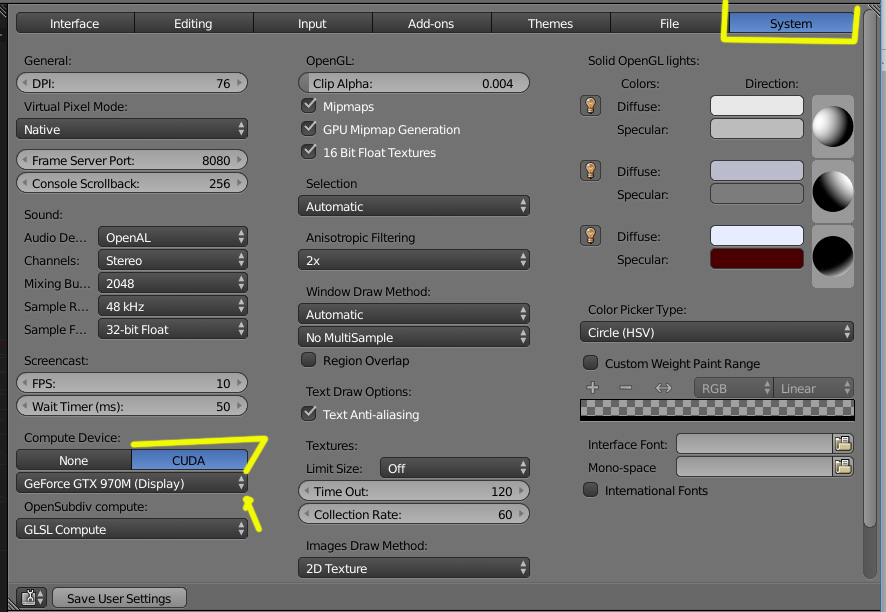Screen dimensions: 886x612
Task: Open the File tab
Action: [670, 23]
